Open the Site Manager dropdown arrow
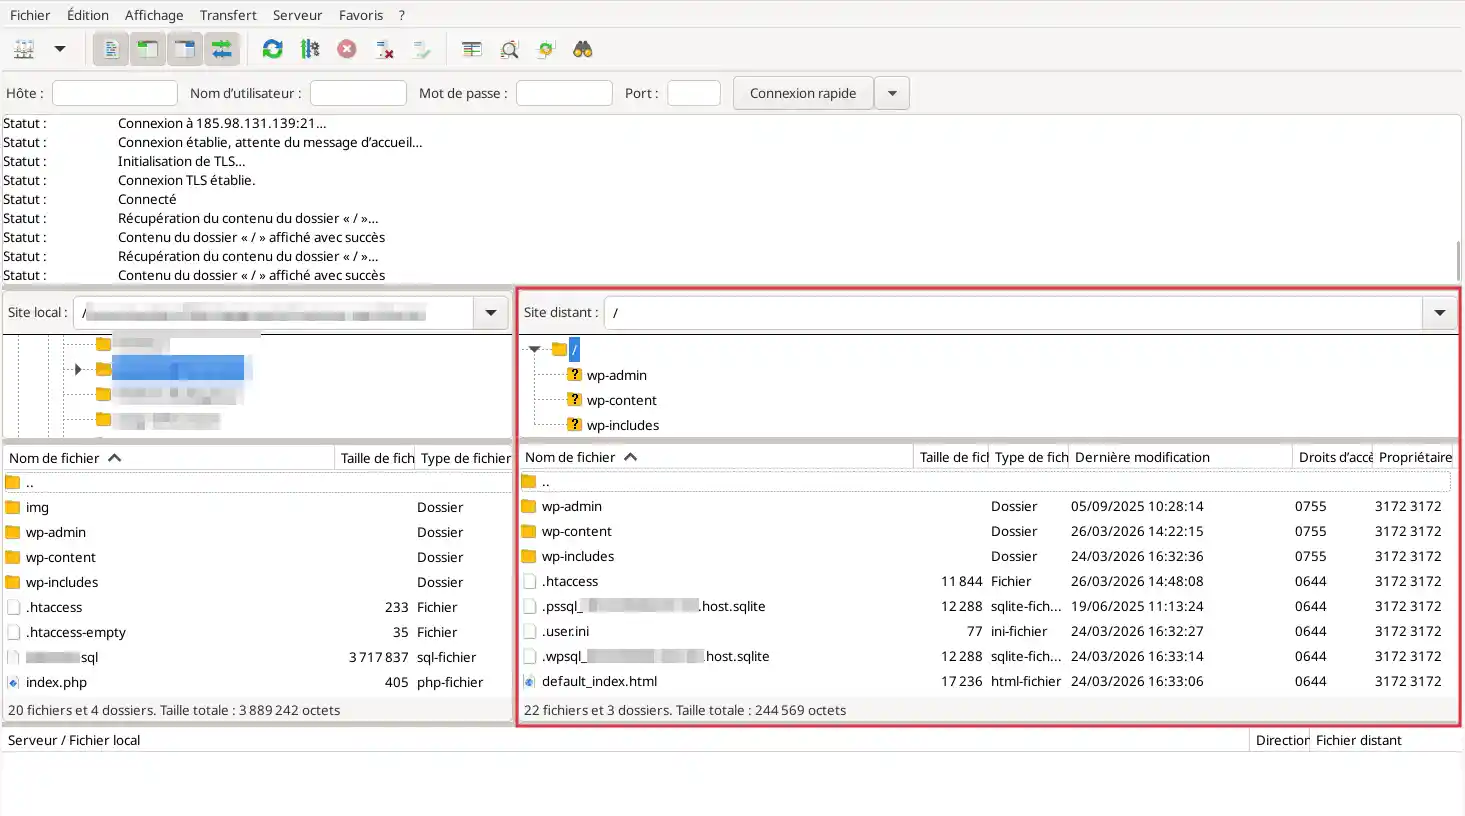Screen dimensions: 1465x816 tap(59, 48)
